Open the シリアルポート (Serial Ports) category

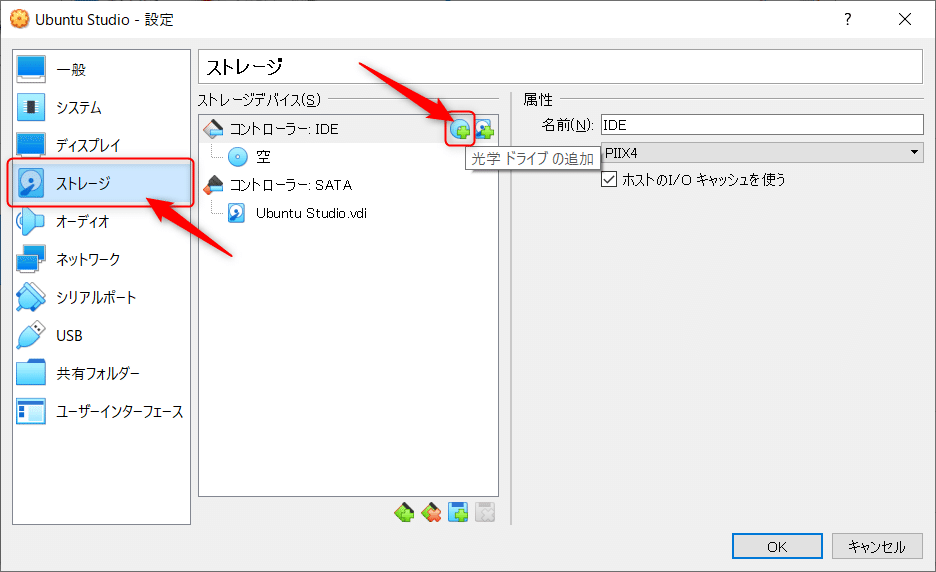101,297
